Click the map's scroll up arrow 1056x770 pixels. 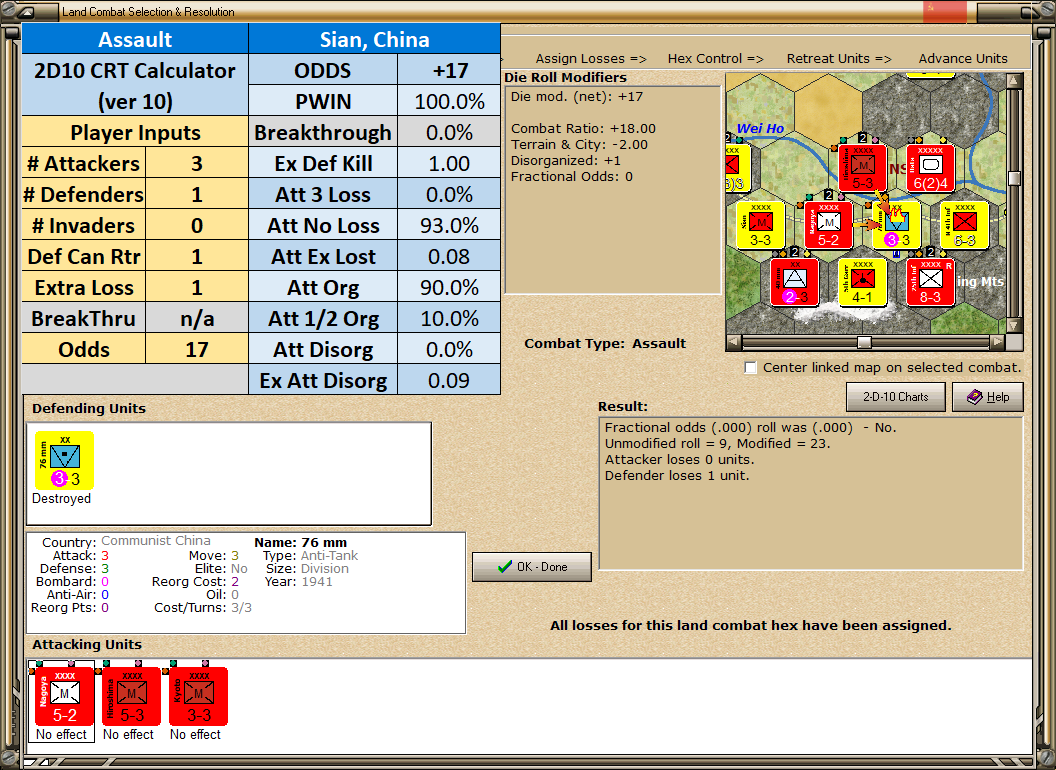(x=1014, y=82)
